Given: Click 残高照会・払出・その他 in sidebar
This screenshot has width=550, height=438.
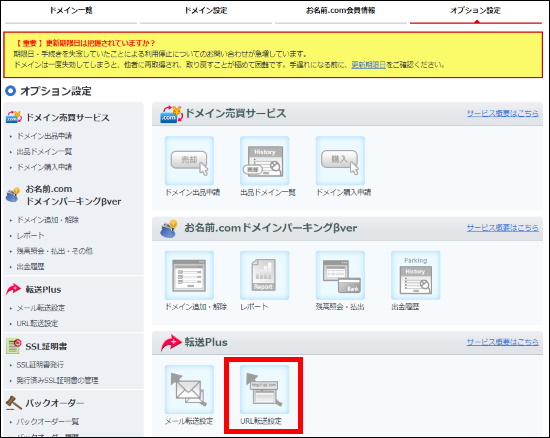Looking at the screenshot, I should pyautogui.click(x=55, y=251).
